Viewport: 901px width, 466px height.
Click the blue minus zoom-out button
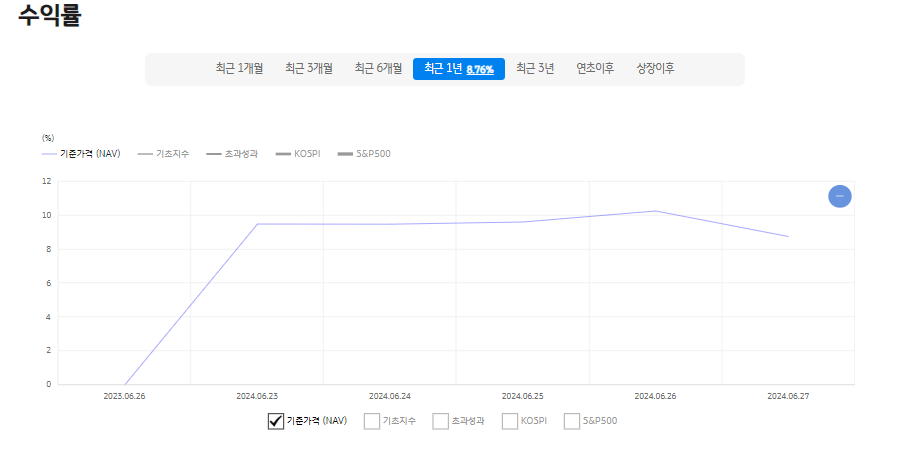tap(840, 197)
